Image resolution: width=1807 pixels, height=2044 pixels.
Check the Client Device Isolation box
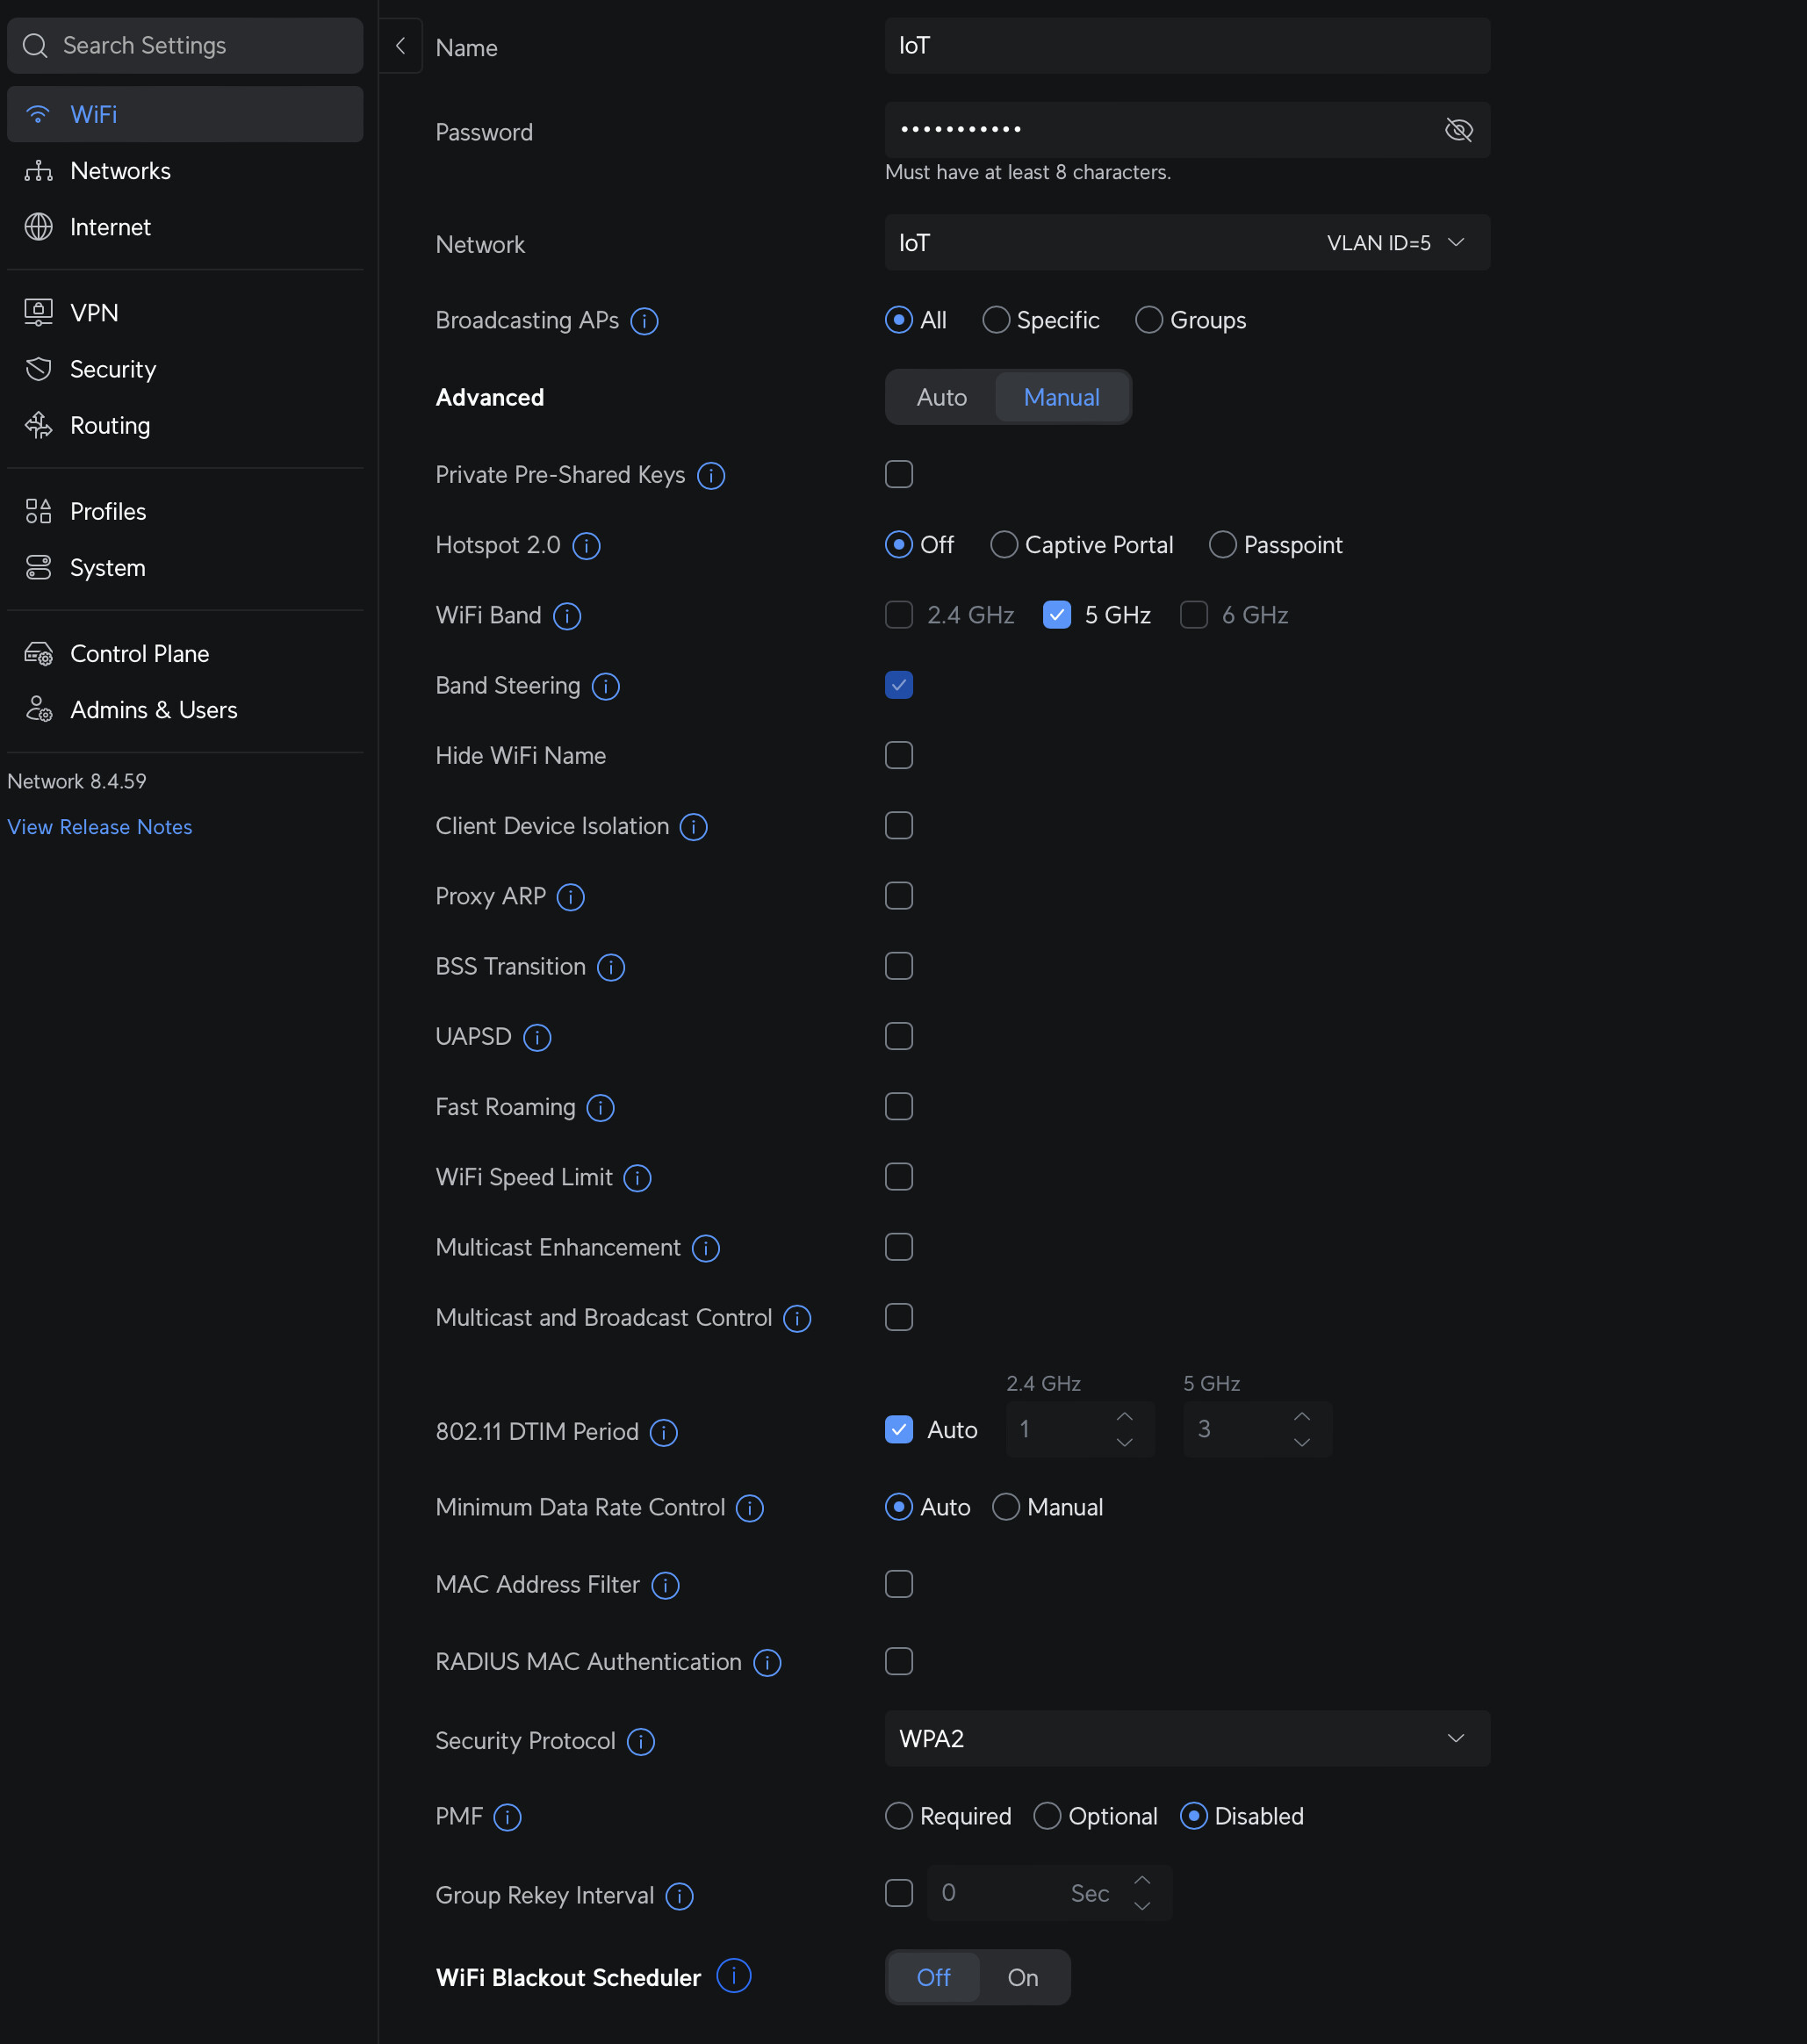coord(898,826)
